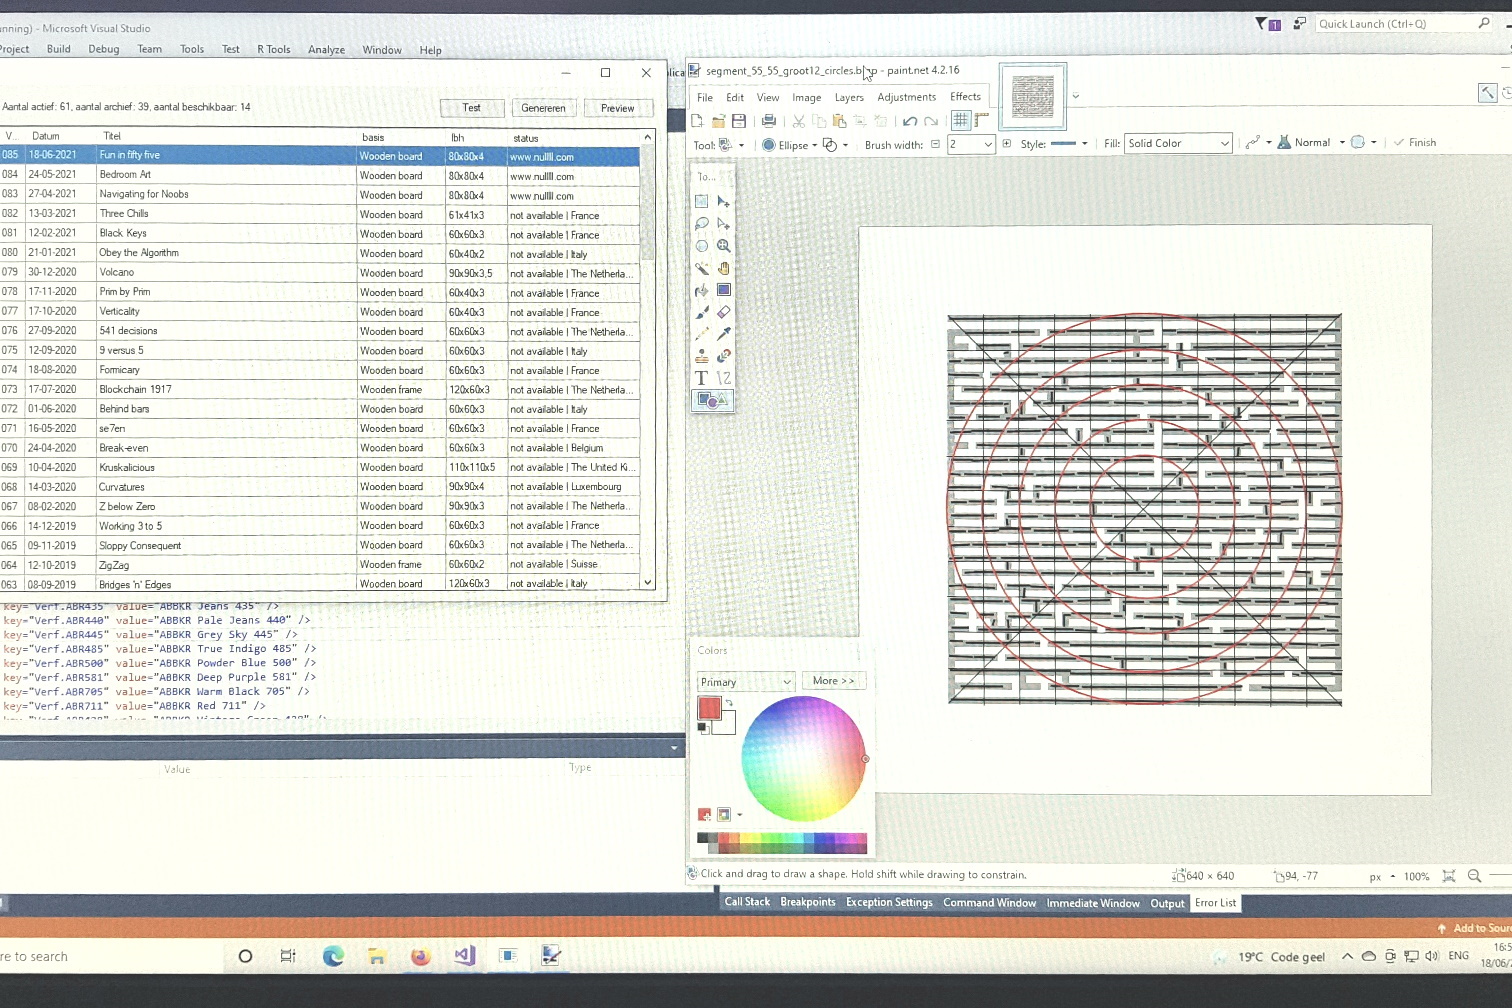The image size is (1512, 1008).
Task: Swap primary and secondary colors
Action: click(x=730, y=703)
